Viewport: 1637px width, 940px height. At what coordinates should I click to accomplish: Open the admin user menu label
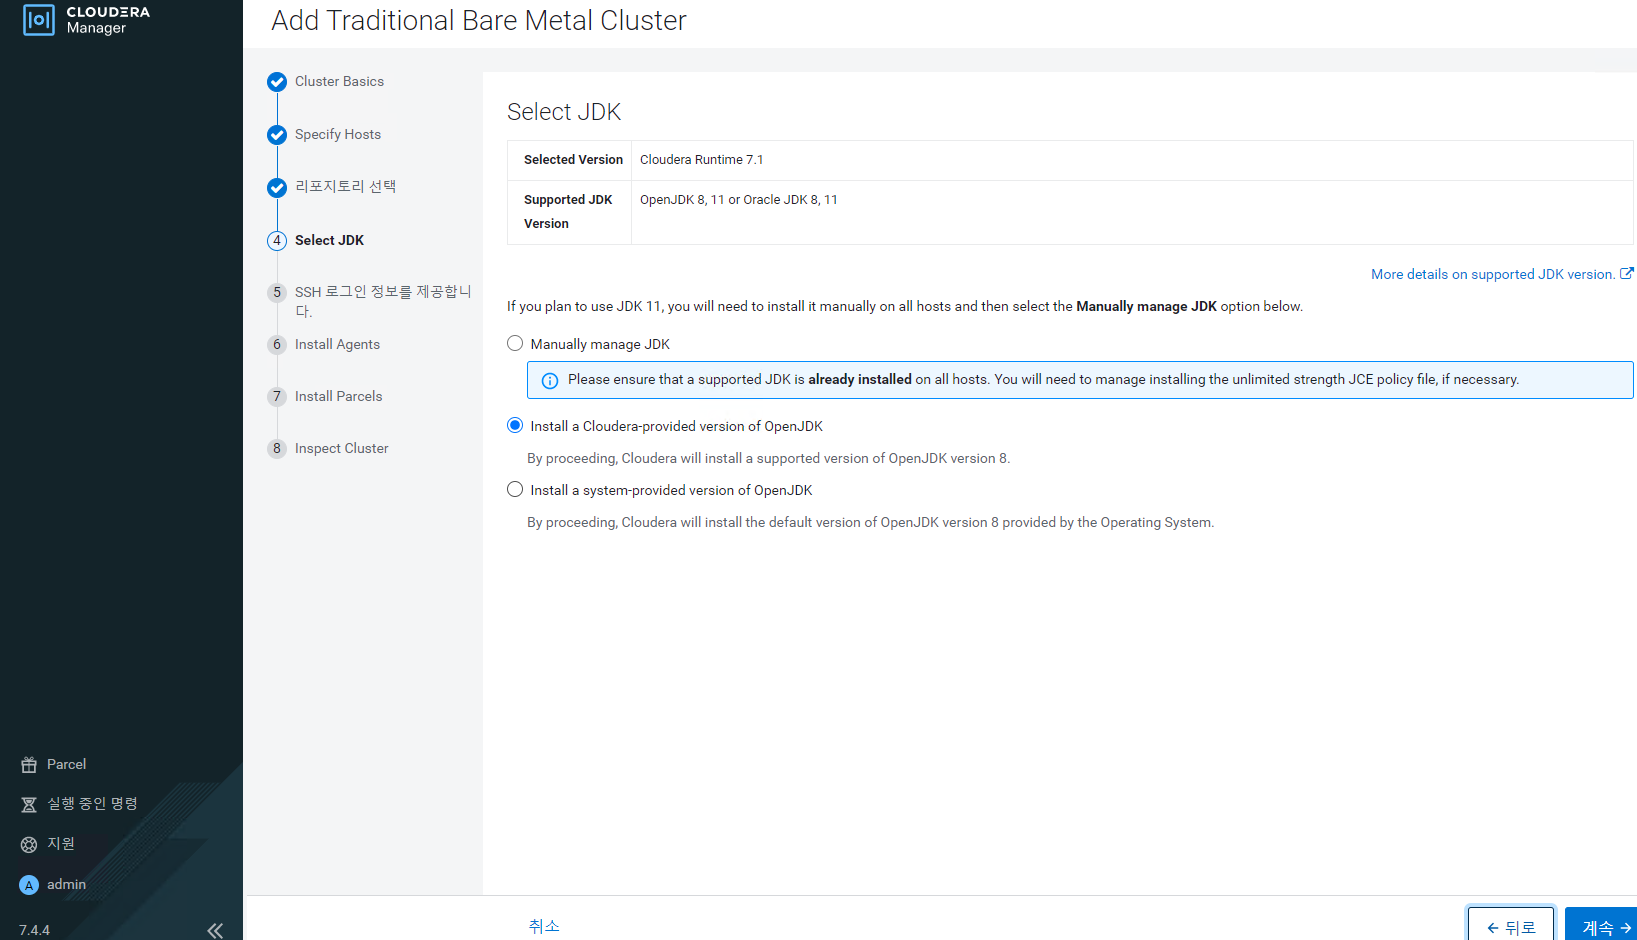click(66, 884)
